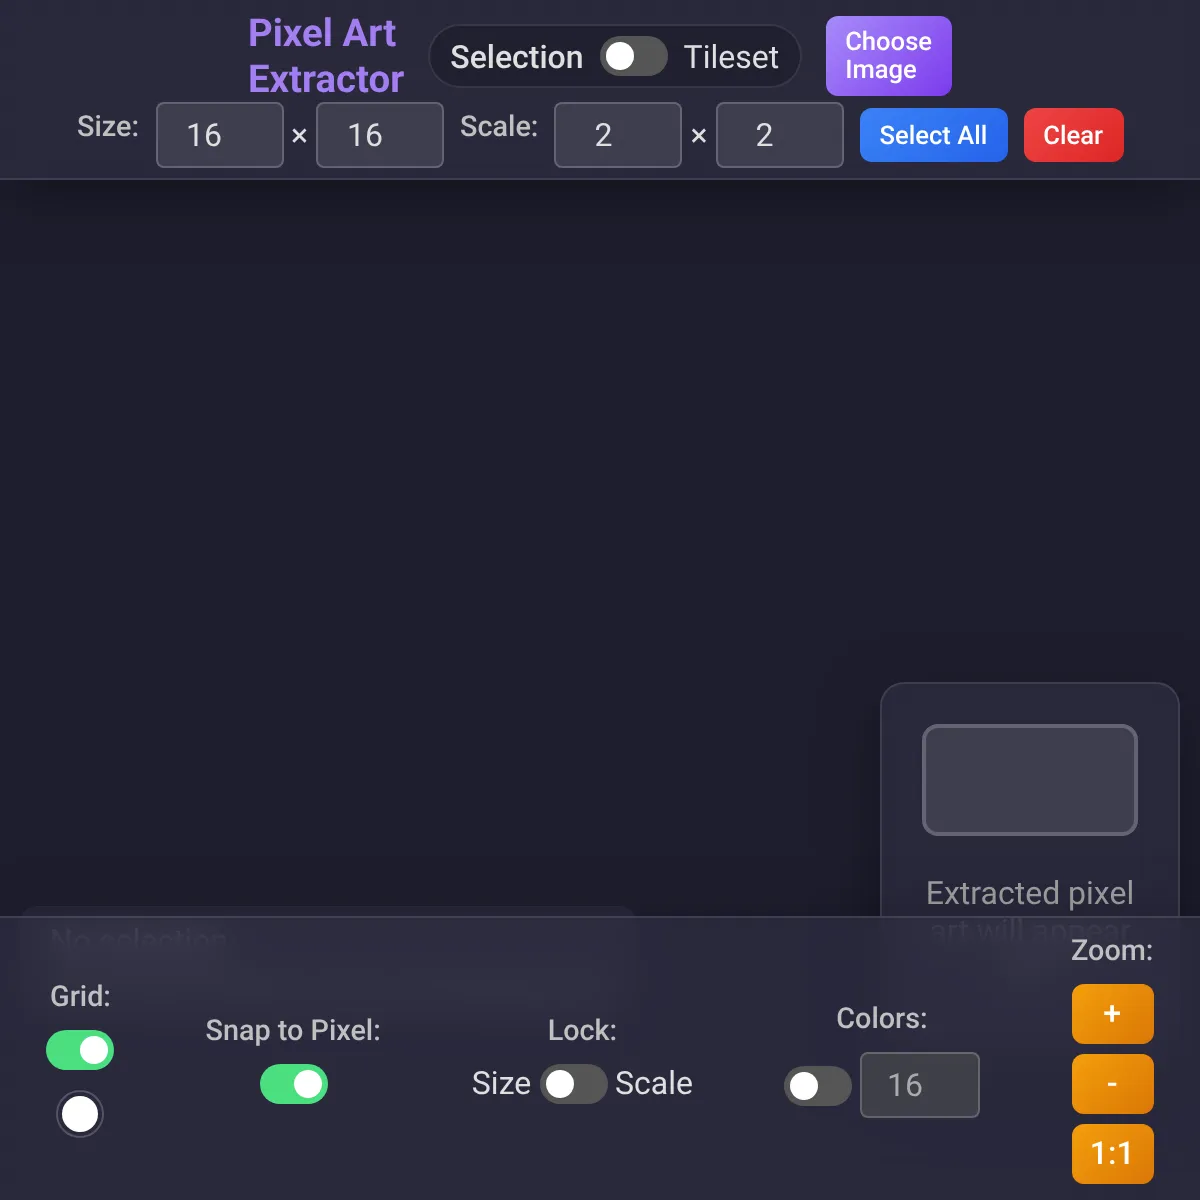Switch the Selection/Tileset mode toggle
The image size is (1200, 1200).
[634, 56]
